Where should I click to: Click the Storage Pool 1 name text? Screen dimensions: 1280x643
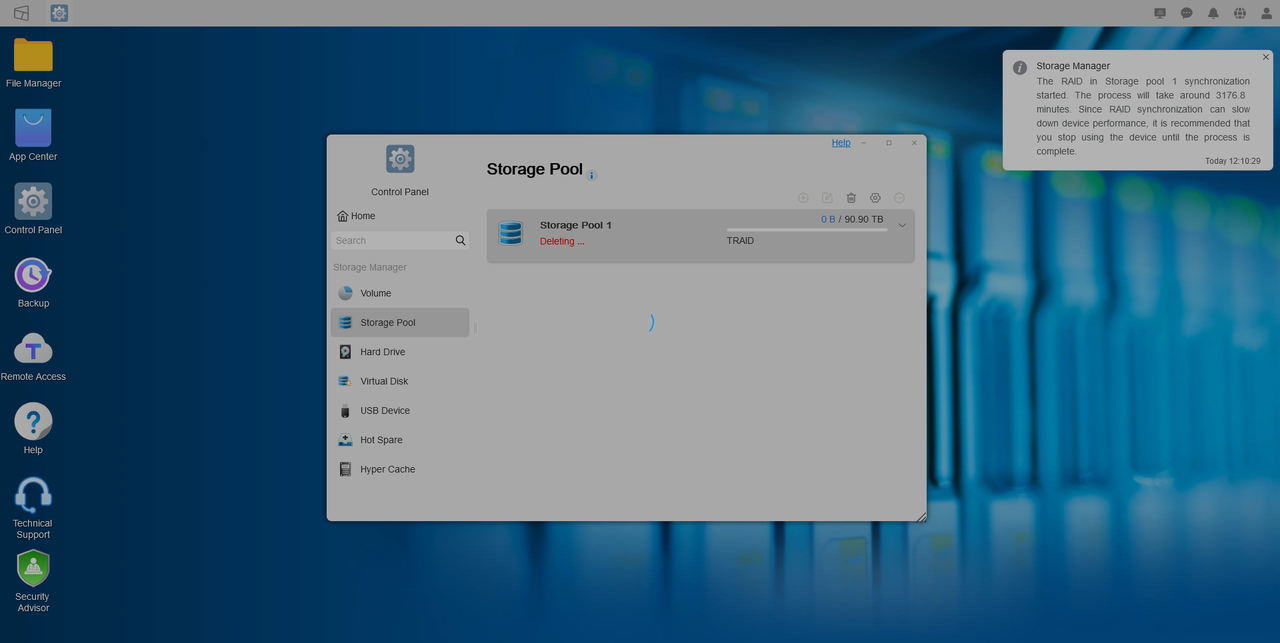coord(576,225)
